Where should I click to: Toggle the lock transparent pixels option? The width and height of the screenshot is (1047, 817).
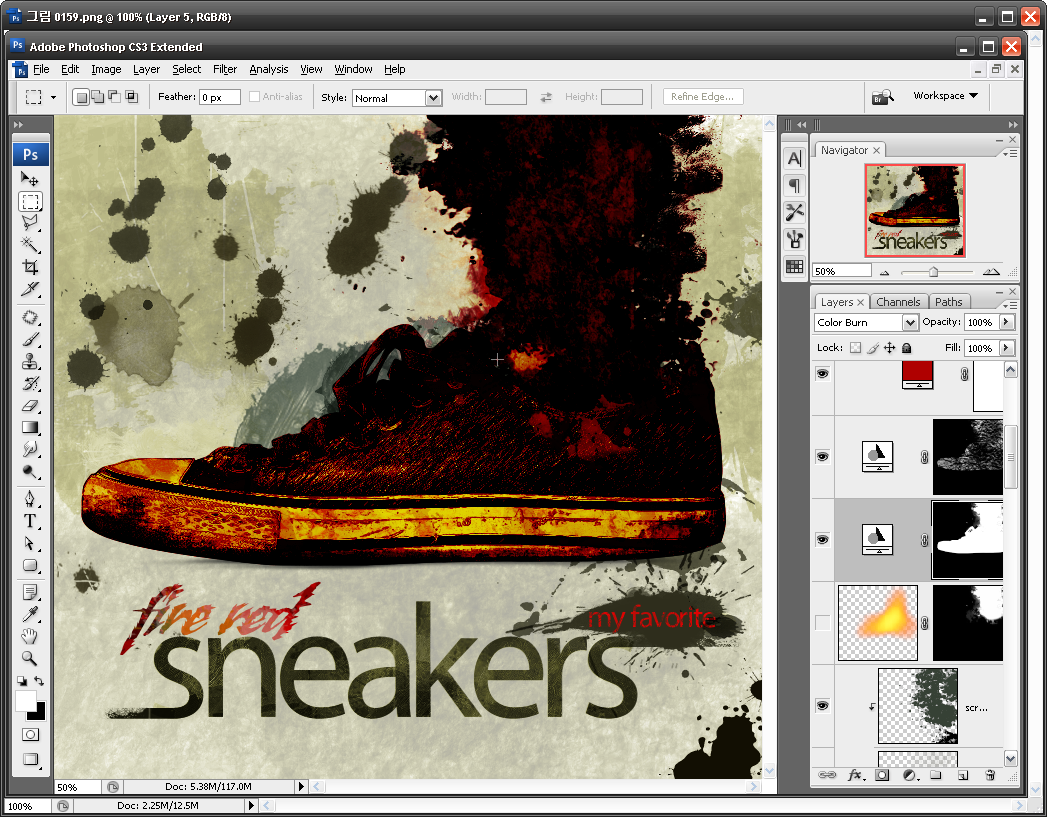click(x=855, y=348)
